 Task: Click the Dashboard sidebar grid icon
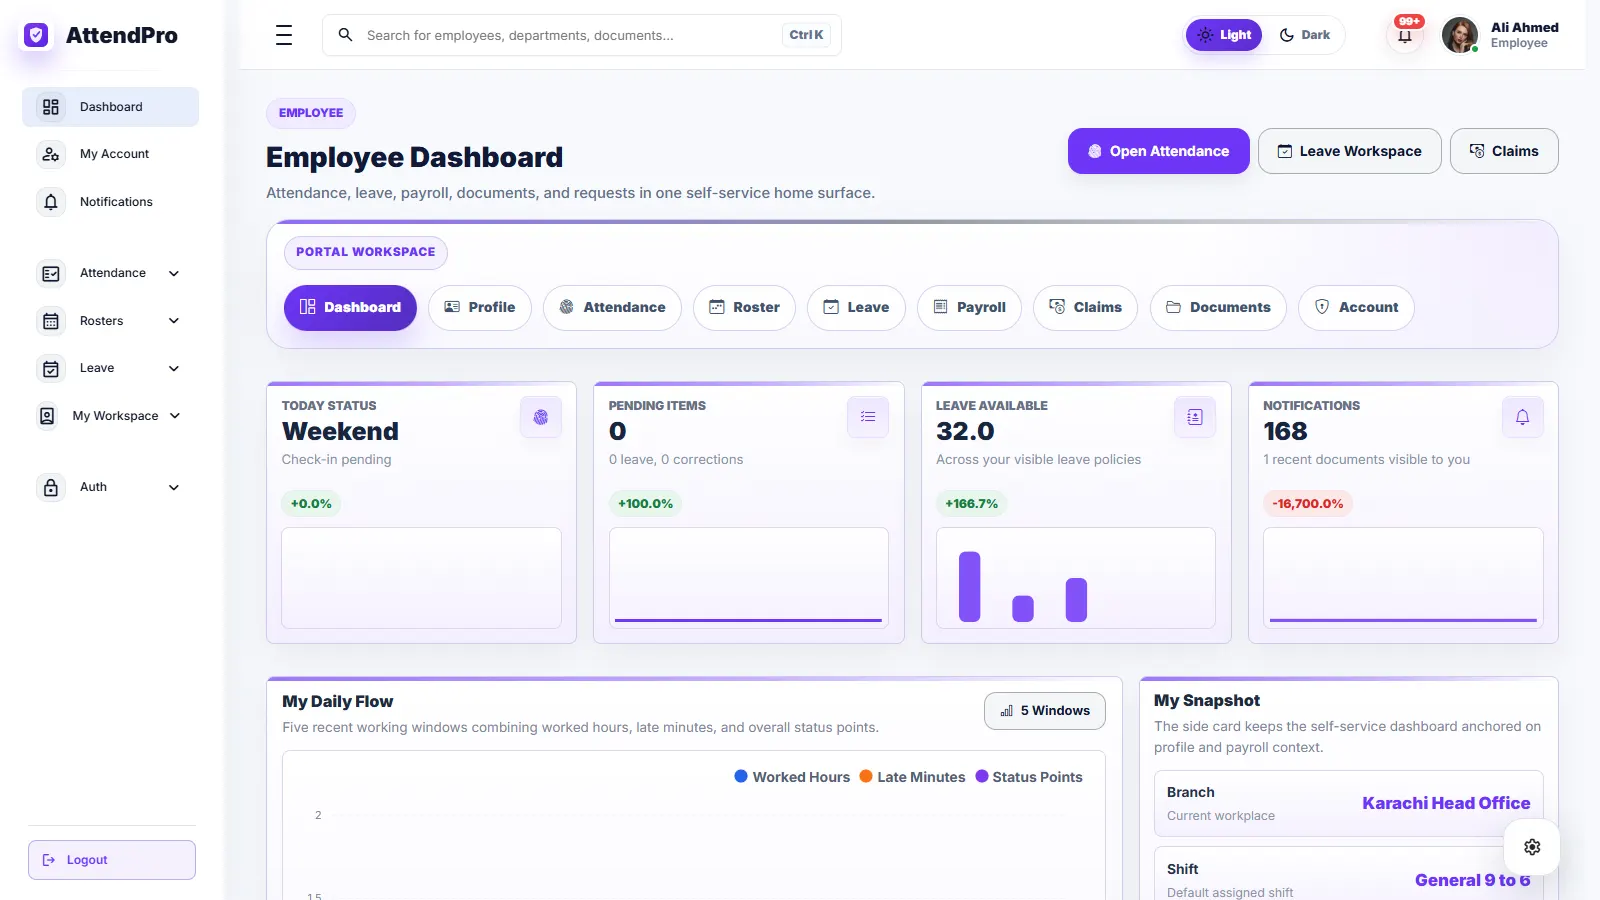pyautogui.click(x=51, y=107)
